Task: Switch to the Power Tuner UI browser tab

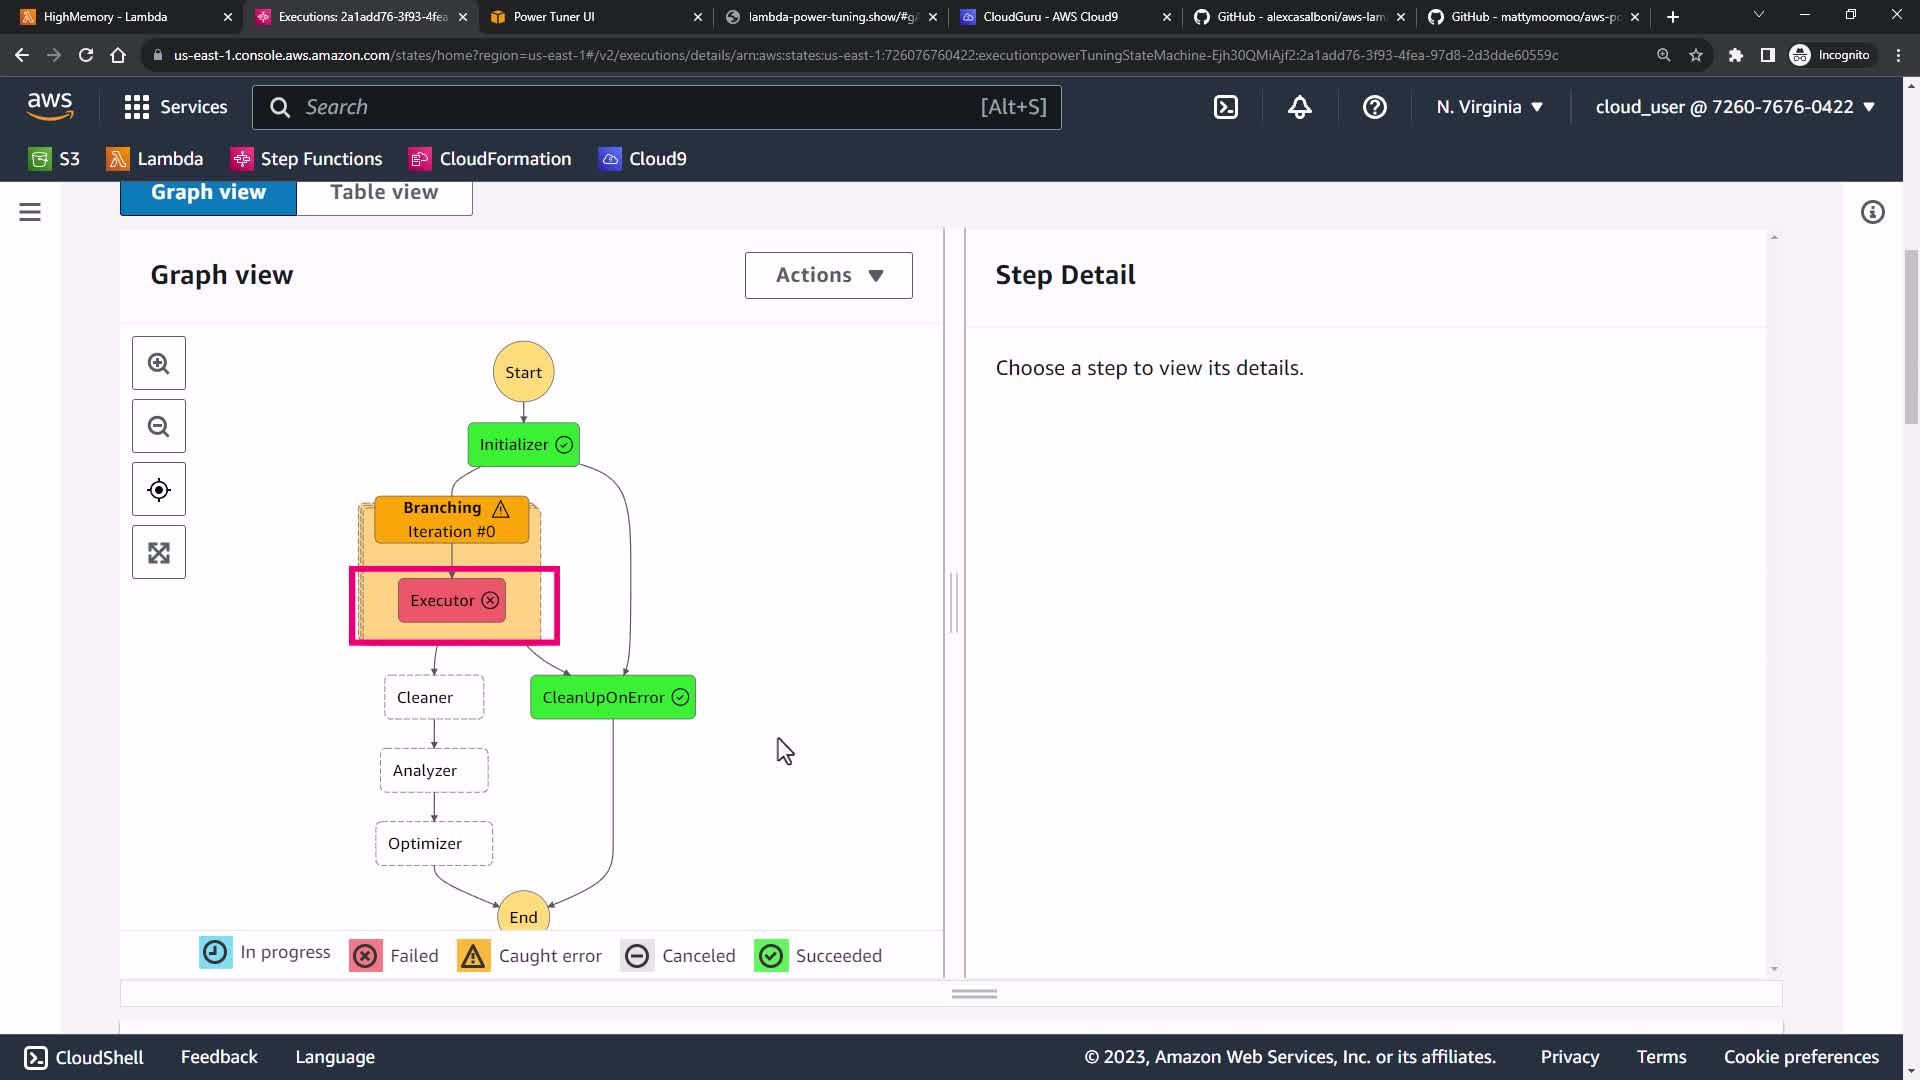Action: coord(554,16)
